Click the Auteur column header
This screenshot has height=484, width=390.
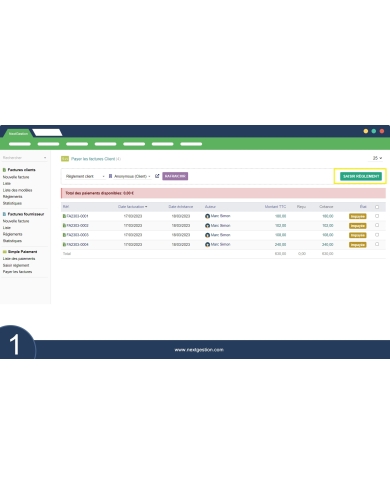tap(210, 207)
